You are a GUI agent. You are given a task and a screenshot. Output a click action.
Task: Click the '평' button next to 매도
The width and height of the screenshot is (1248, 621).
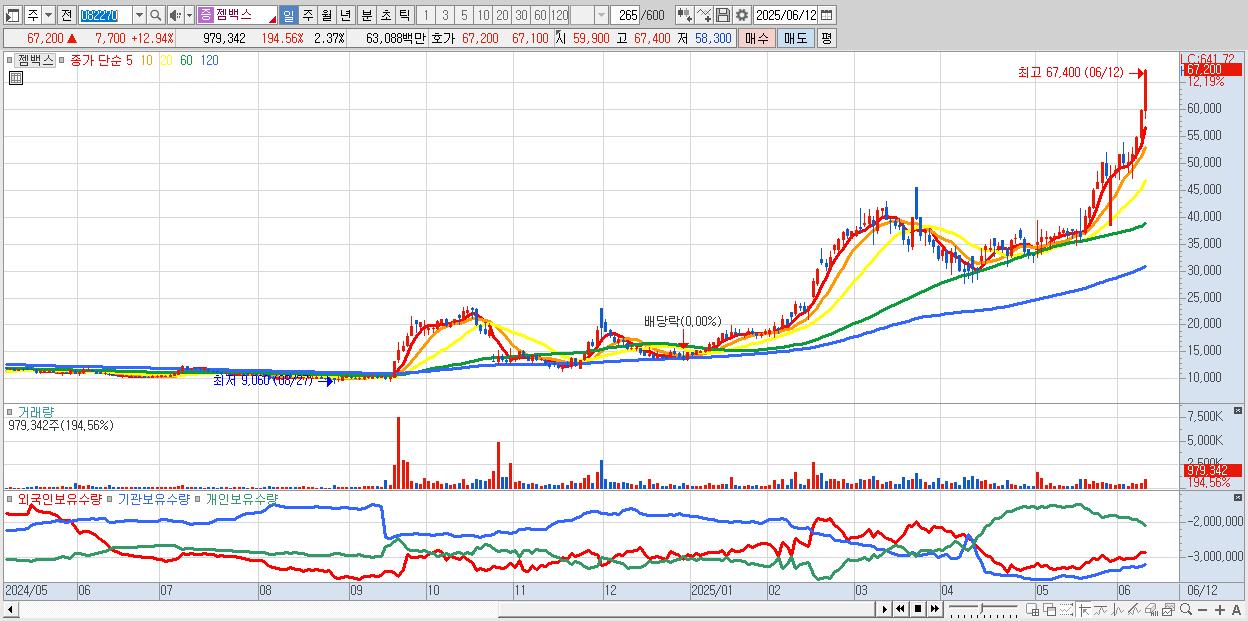coord(826,38)
